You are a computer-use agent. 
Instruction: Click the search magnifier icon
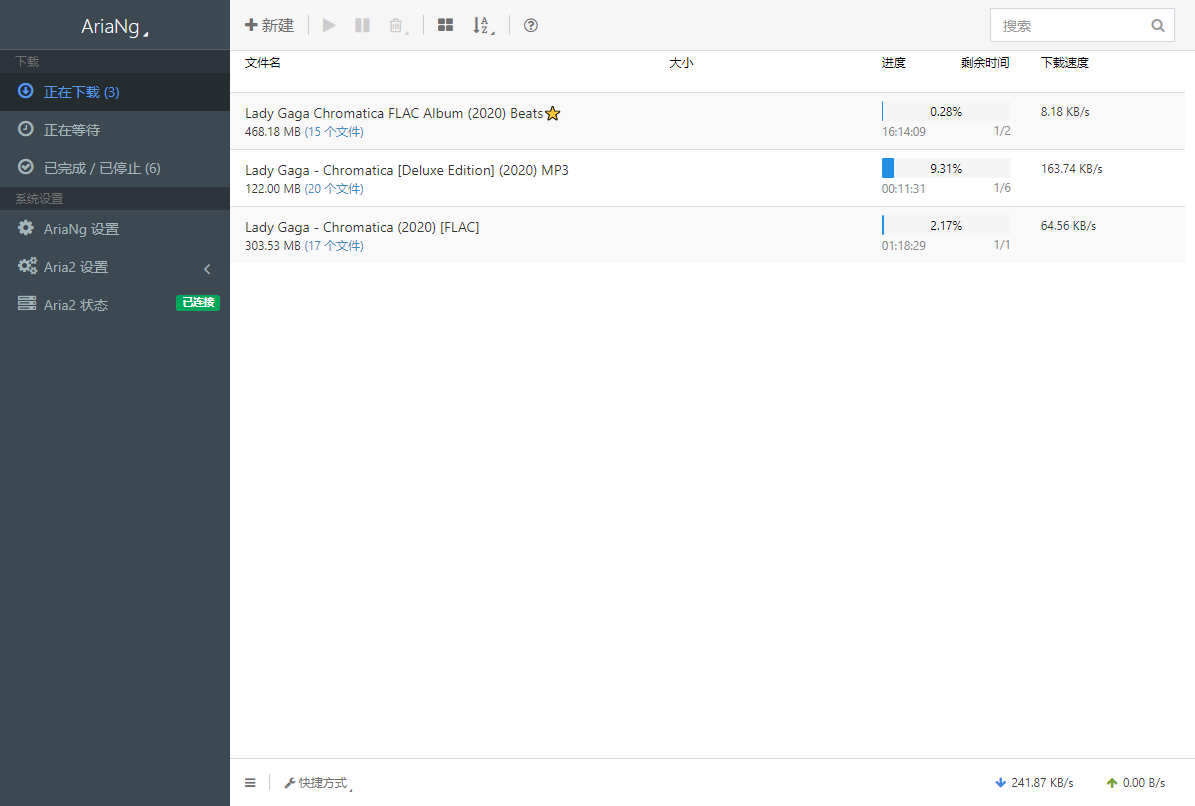point(1158,26)
